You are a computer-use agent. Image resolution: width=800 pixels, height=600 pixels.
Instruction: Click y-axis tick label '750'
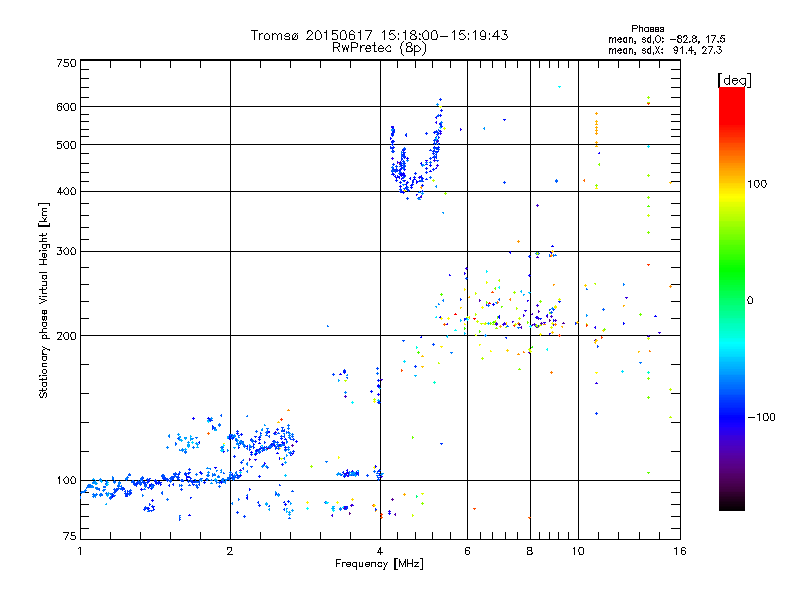point(66,63)
